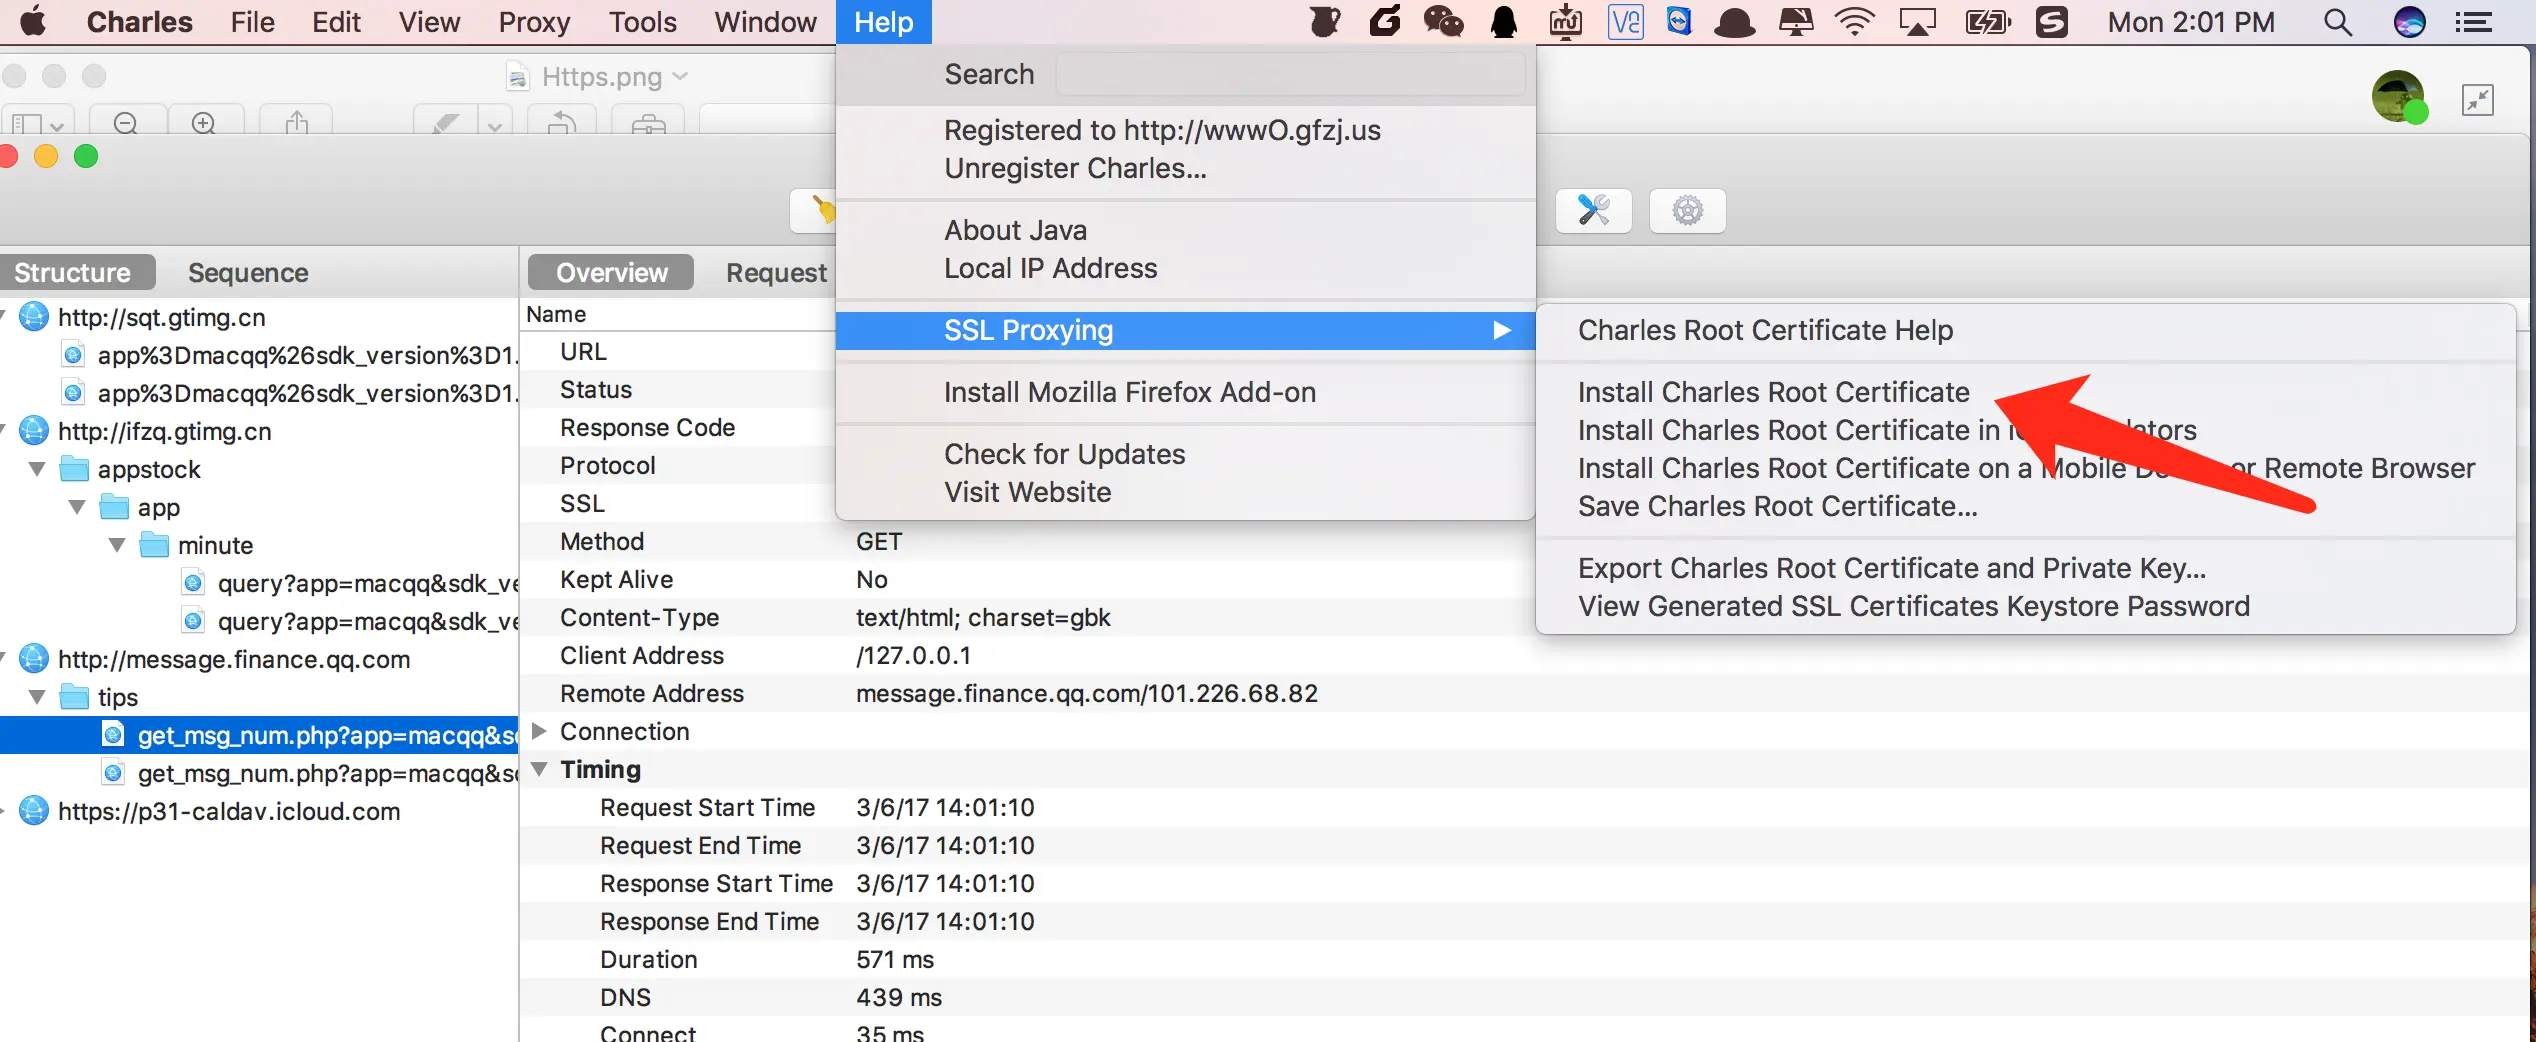
Task: Open Spotlight search magnifier in menu bar
Action: 2337,22
